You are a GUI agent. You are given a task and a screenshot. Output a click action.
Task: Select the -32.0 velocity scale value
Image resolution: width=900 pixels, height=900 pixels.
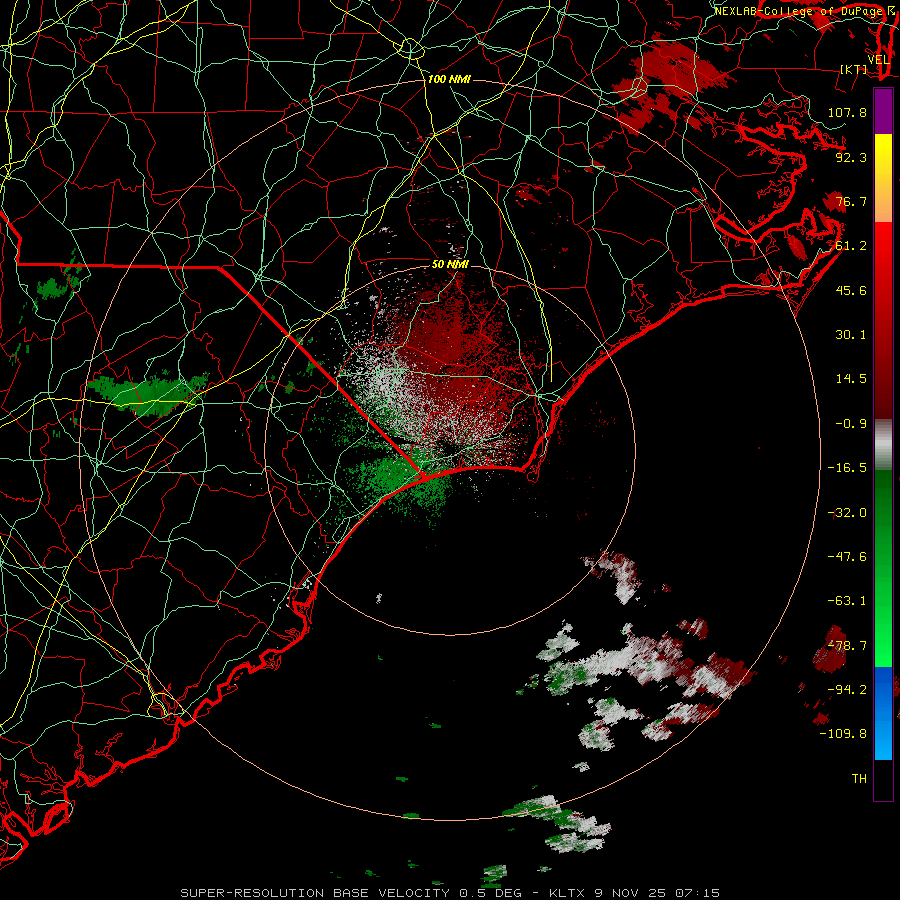[847, 513]
